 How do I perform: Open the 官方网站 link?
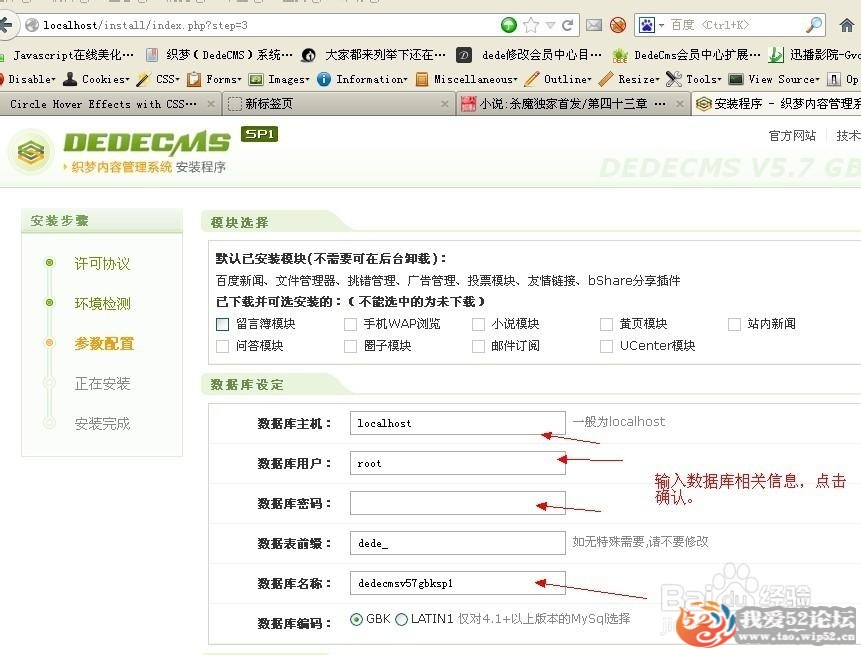792,136
